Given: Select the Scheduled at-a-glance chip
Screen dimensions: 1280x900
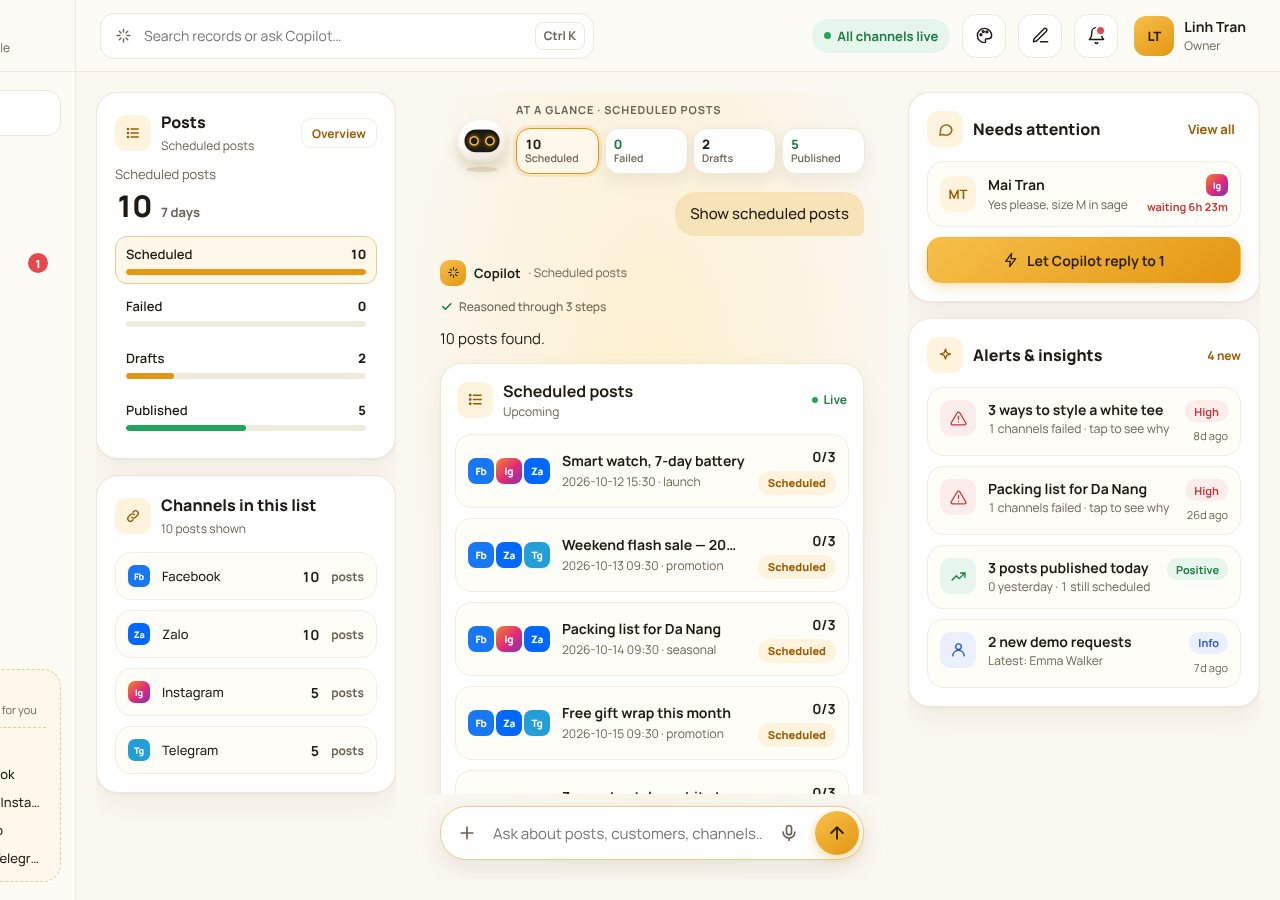Looking at the screenshot, I should point(557,151).
